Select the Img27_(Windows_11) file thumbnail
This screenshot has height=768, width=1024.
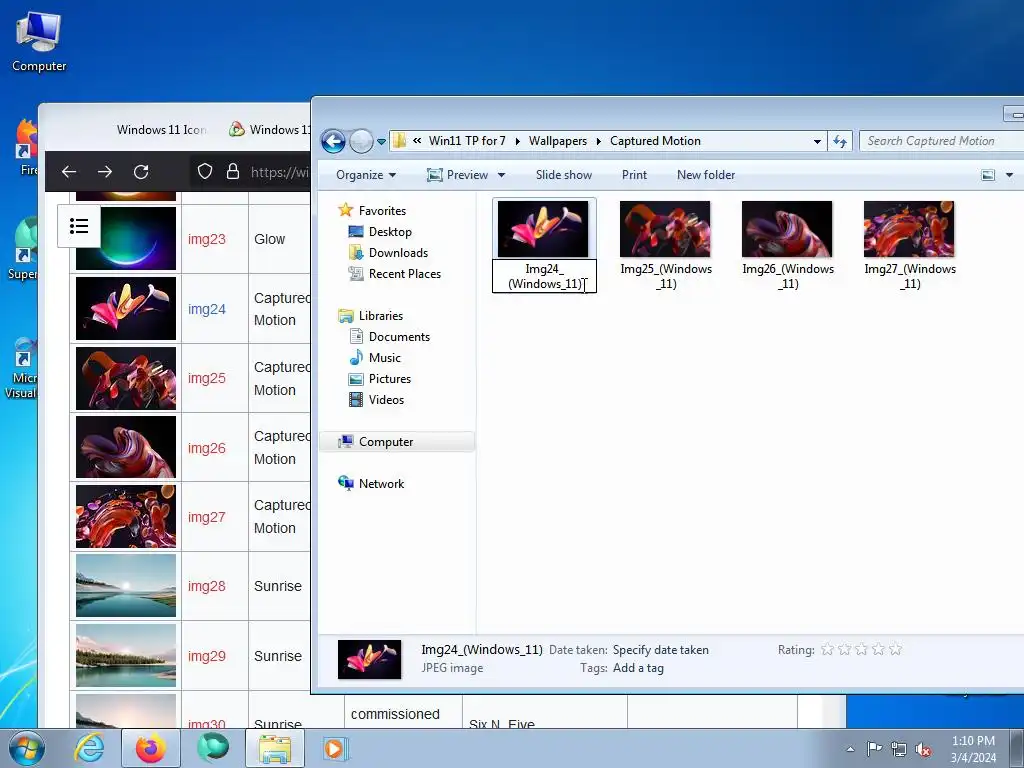pos(909,229)
